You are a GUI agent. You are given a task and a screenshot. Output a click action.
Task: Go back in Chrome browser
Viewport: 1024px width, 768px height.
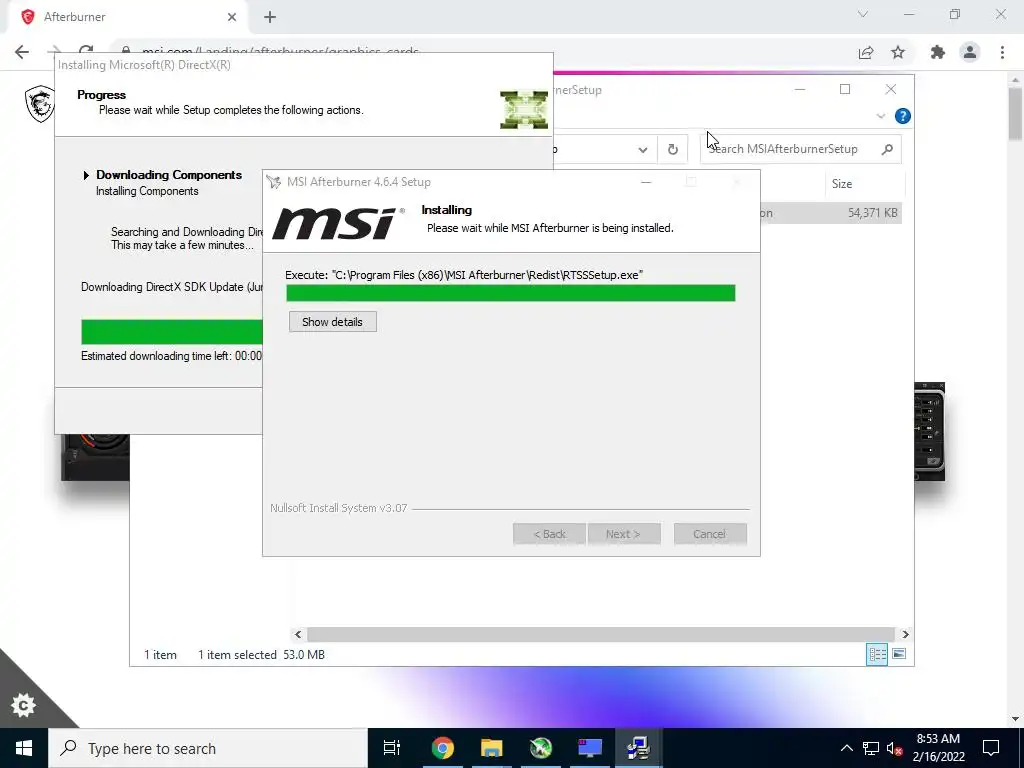22,52
